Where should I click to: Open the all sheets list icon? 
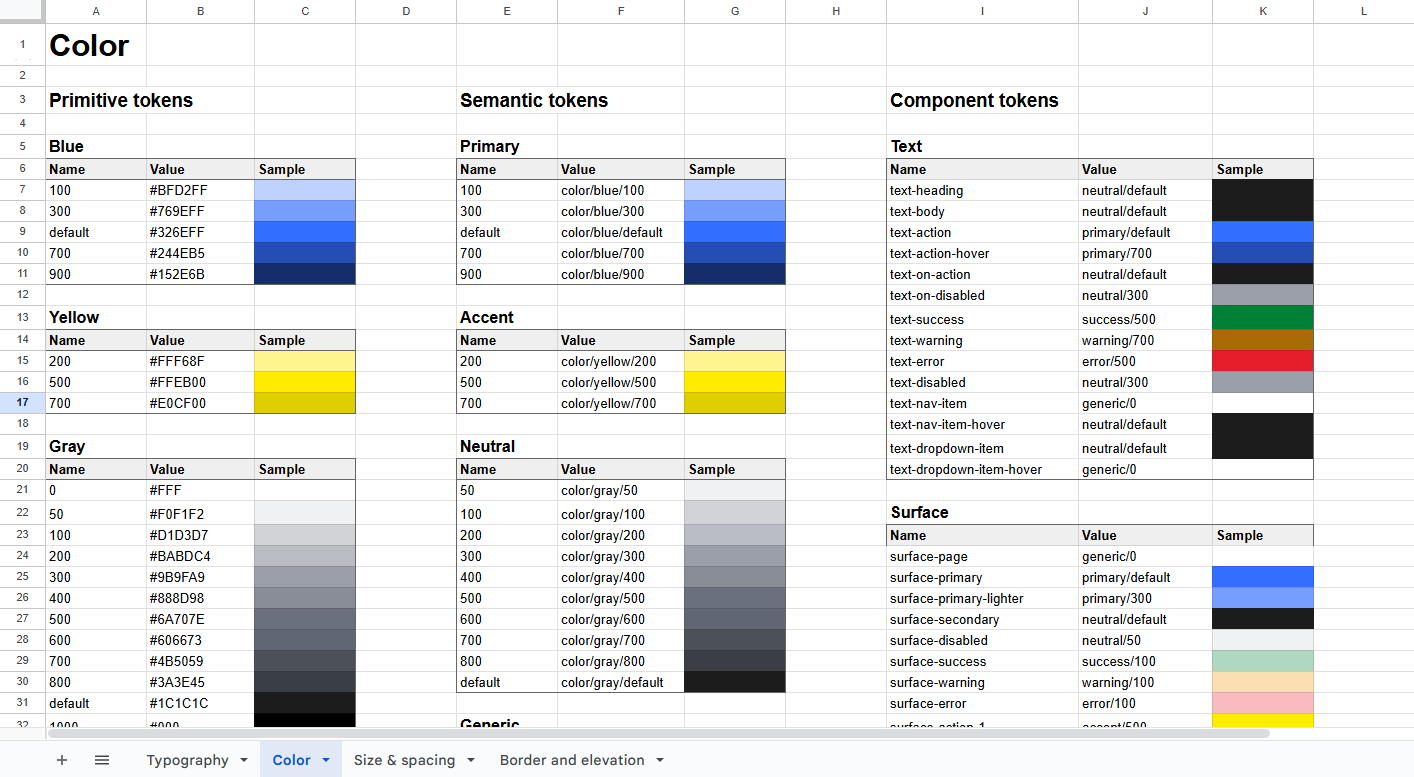[x=102, y=760]
